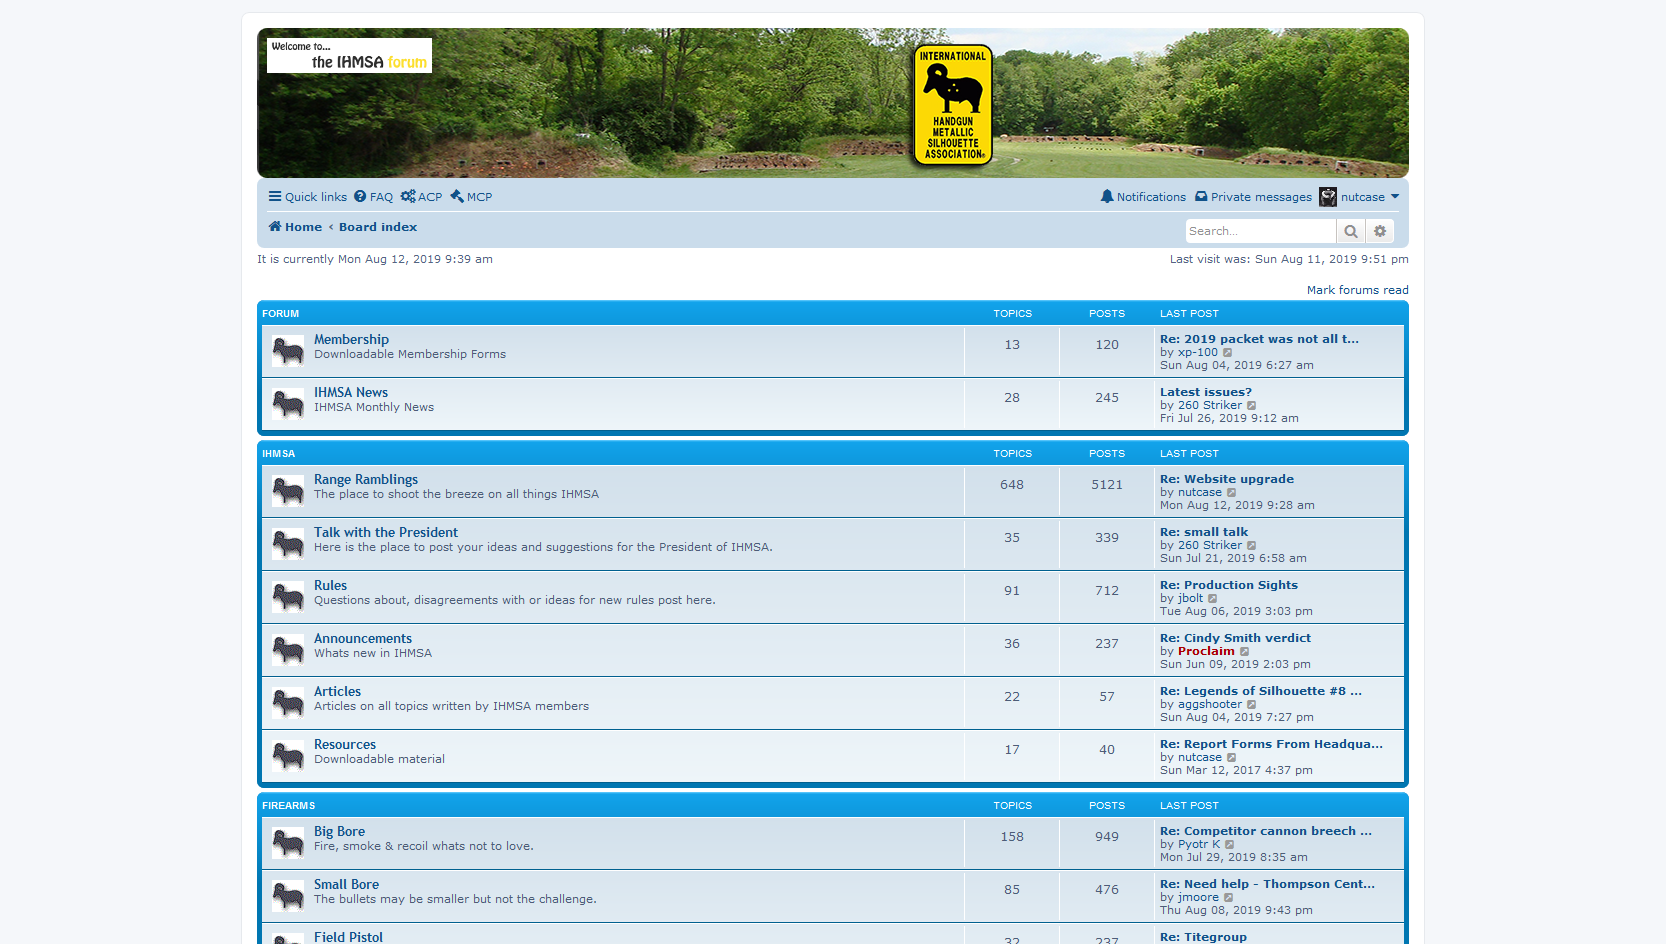Click the Range Ramblings ram icon
The image size is (1666, 944).
pos(288,491)
